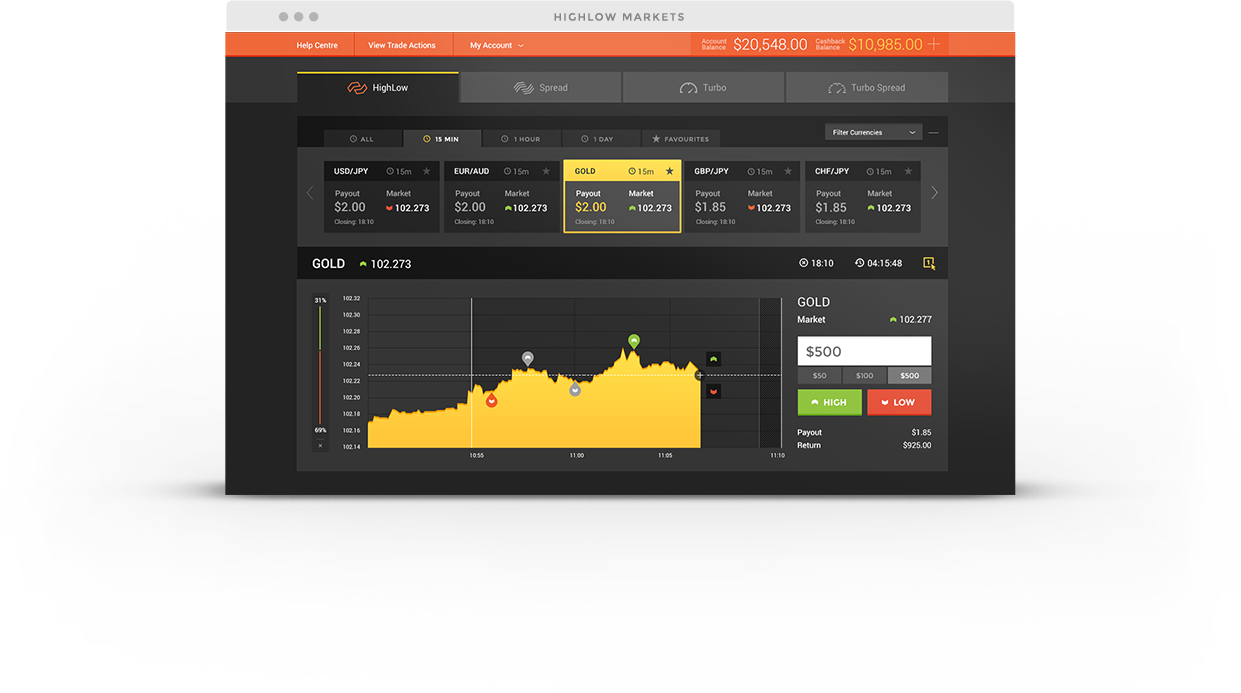Favourite the GBP/JPY asset star
1241x693 pixels.
(x=789, y=171)
